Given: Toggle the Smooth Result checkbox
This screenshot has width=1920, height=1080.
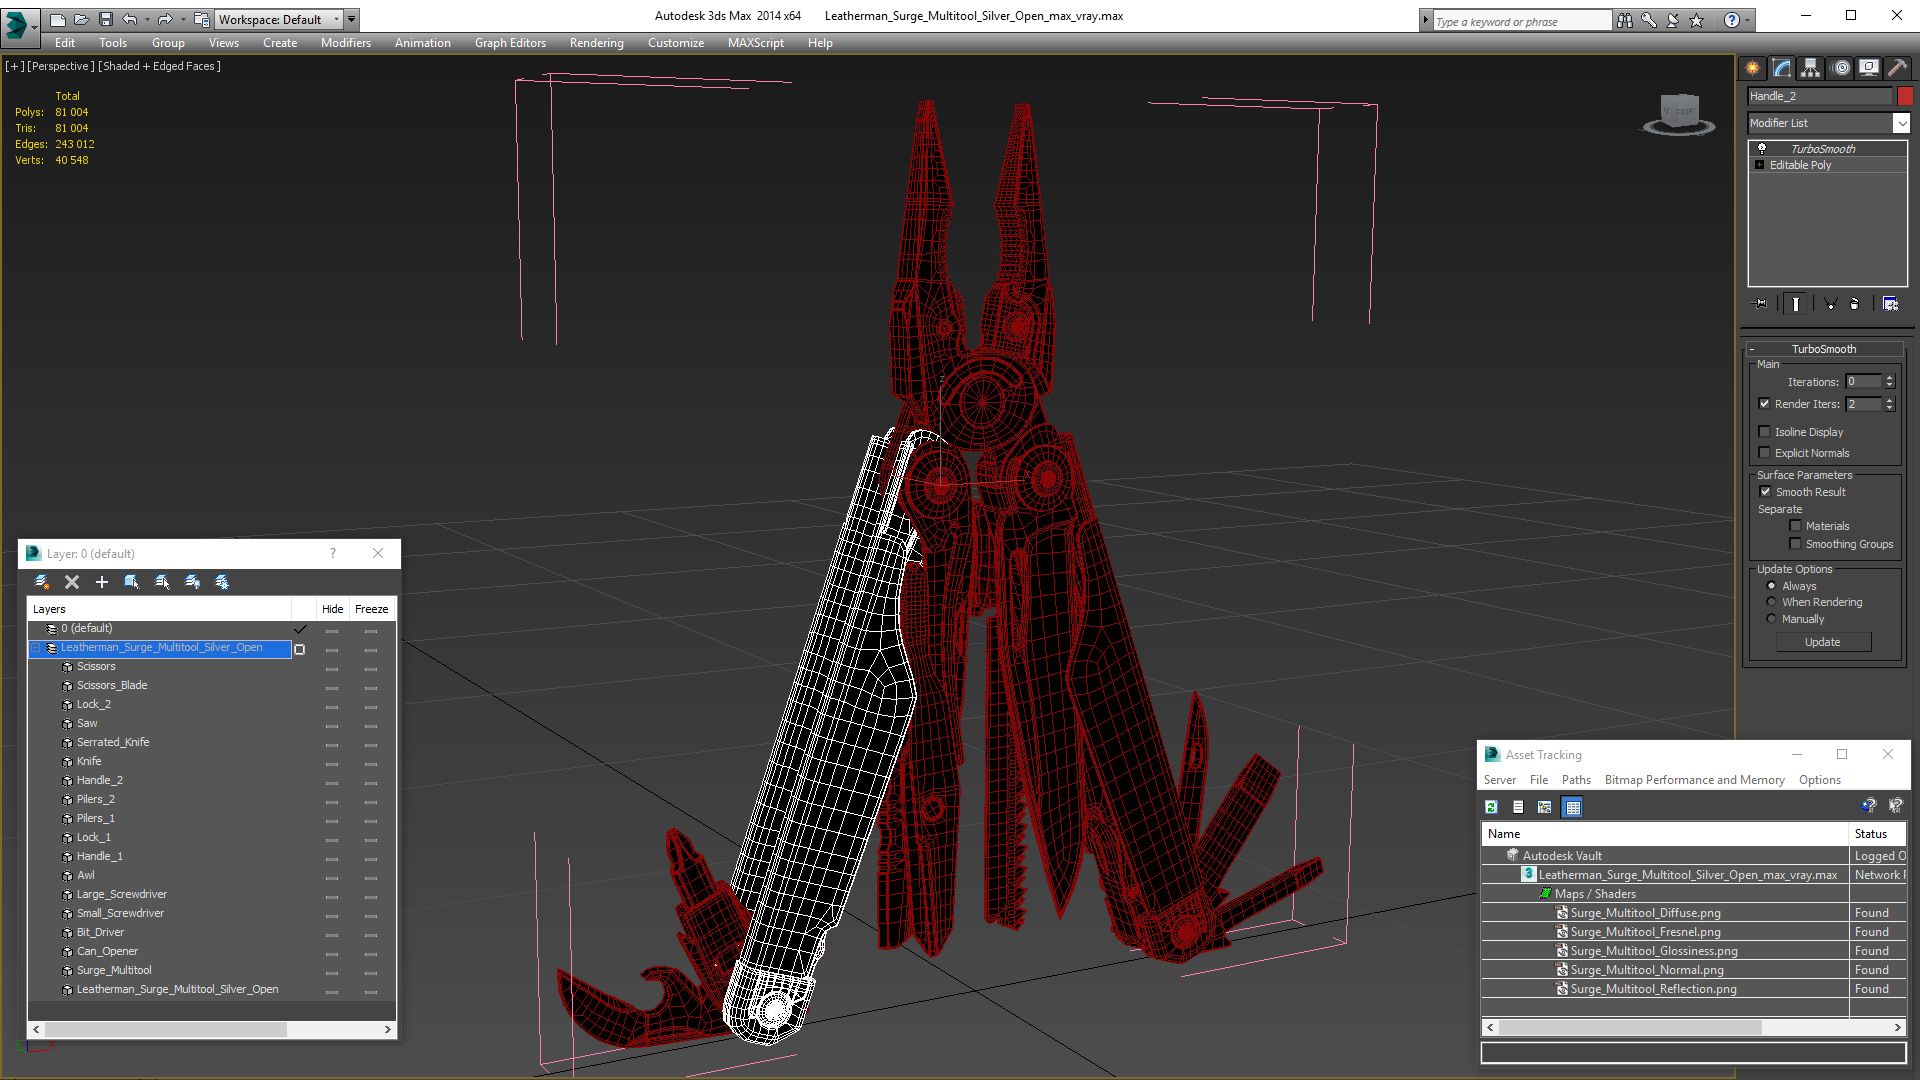Looking at the screenshot, I should coord(1765,492).
